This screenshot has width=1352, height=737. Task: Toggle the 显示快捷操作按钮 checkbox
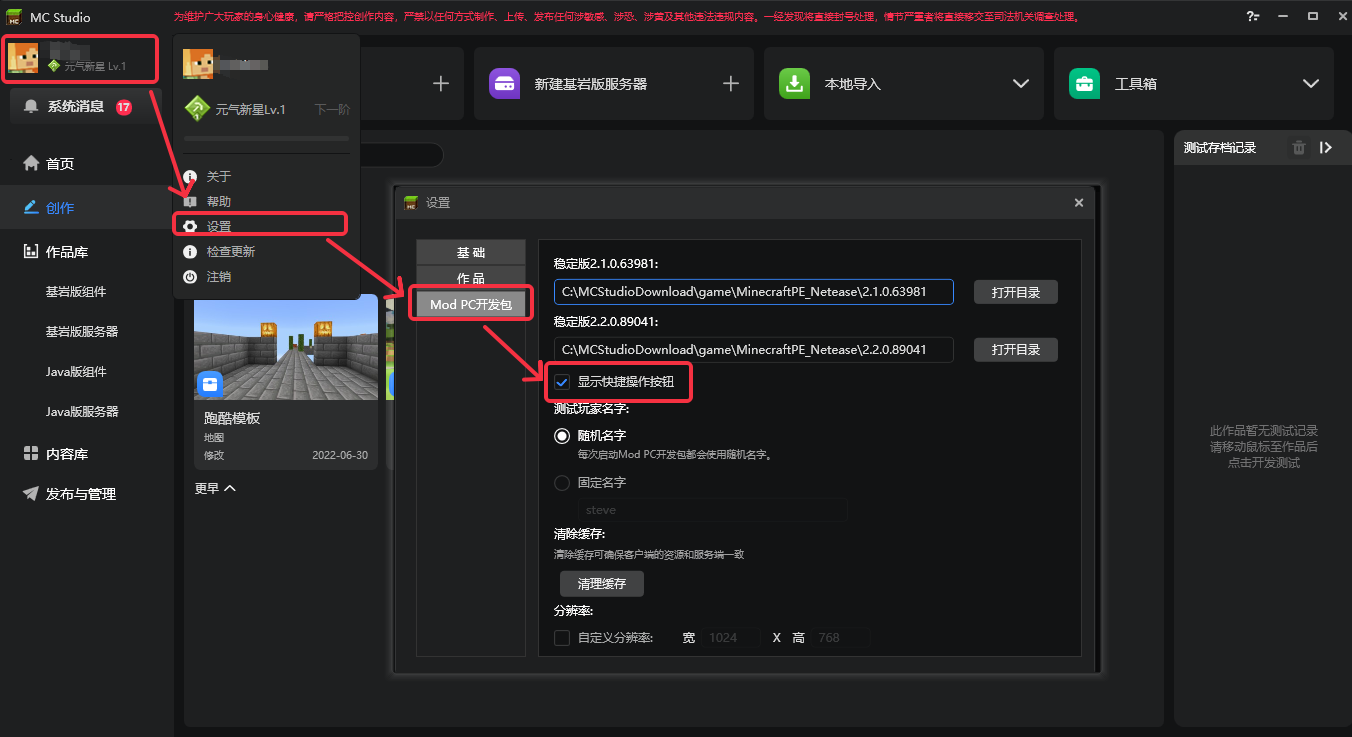coord(562,382)
